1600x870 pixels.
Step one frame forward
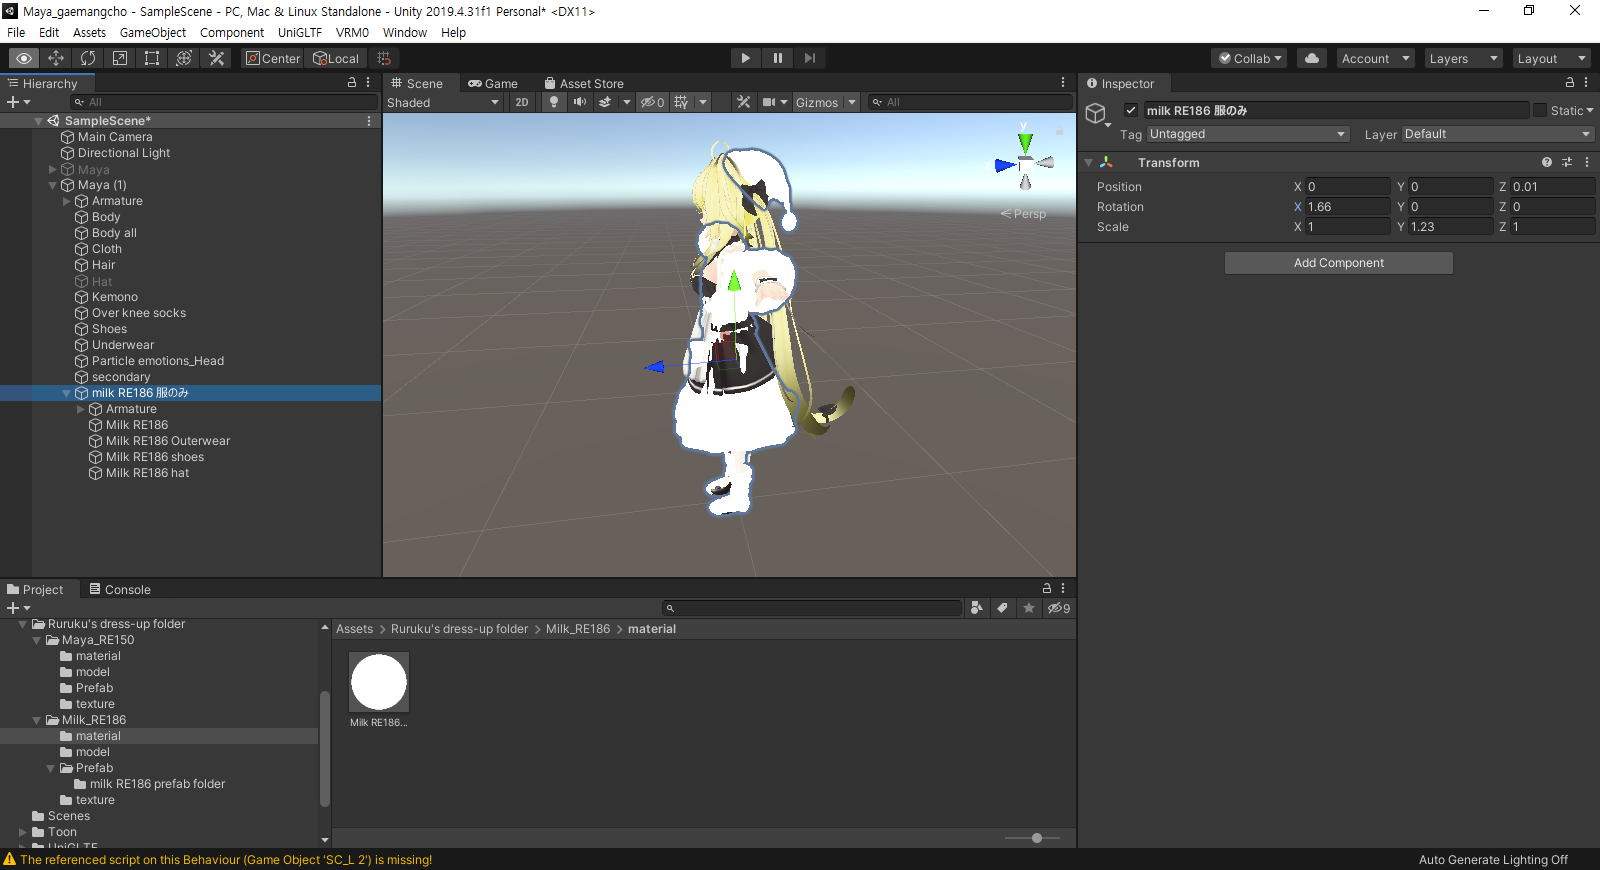coord(809,58)
